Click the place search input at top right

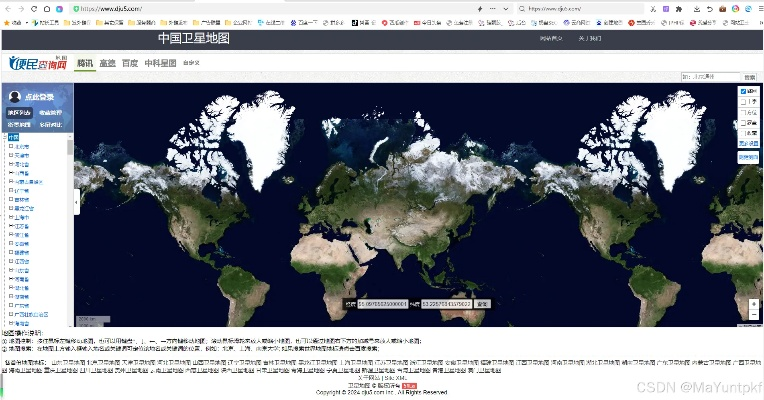tap(710, 76)
